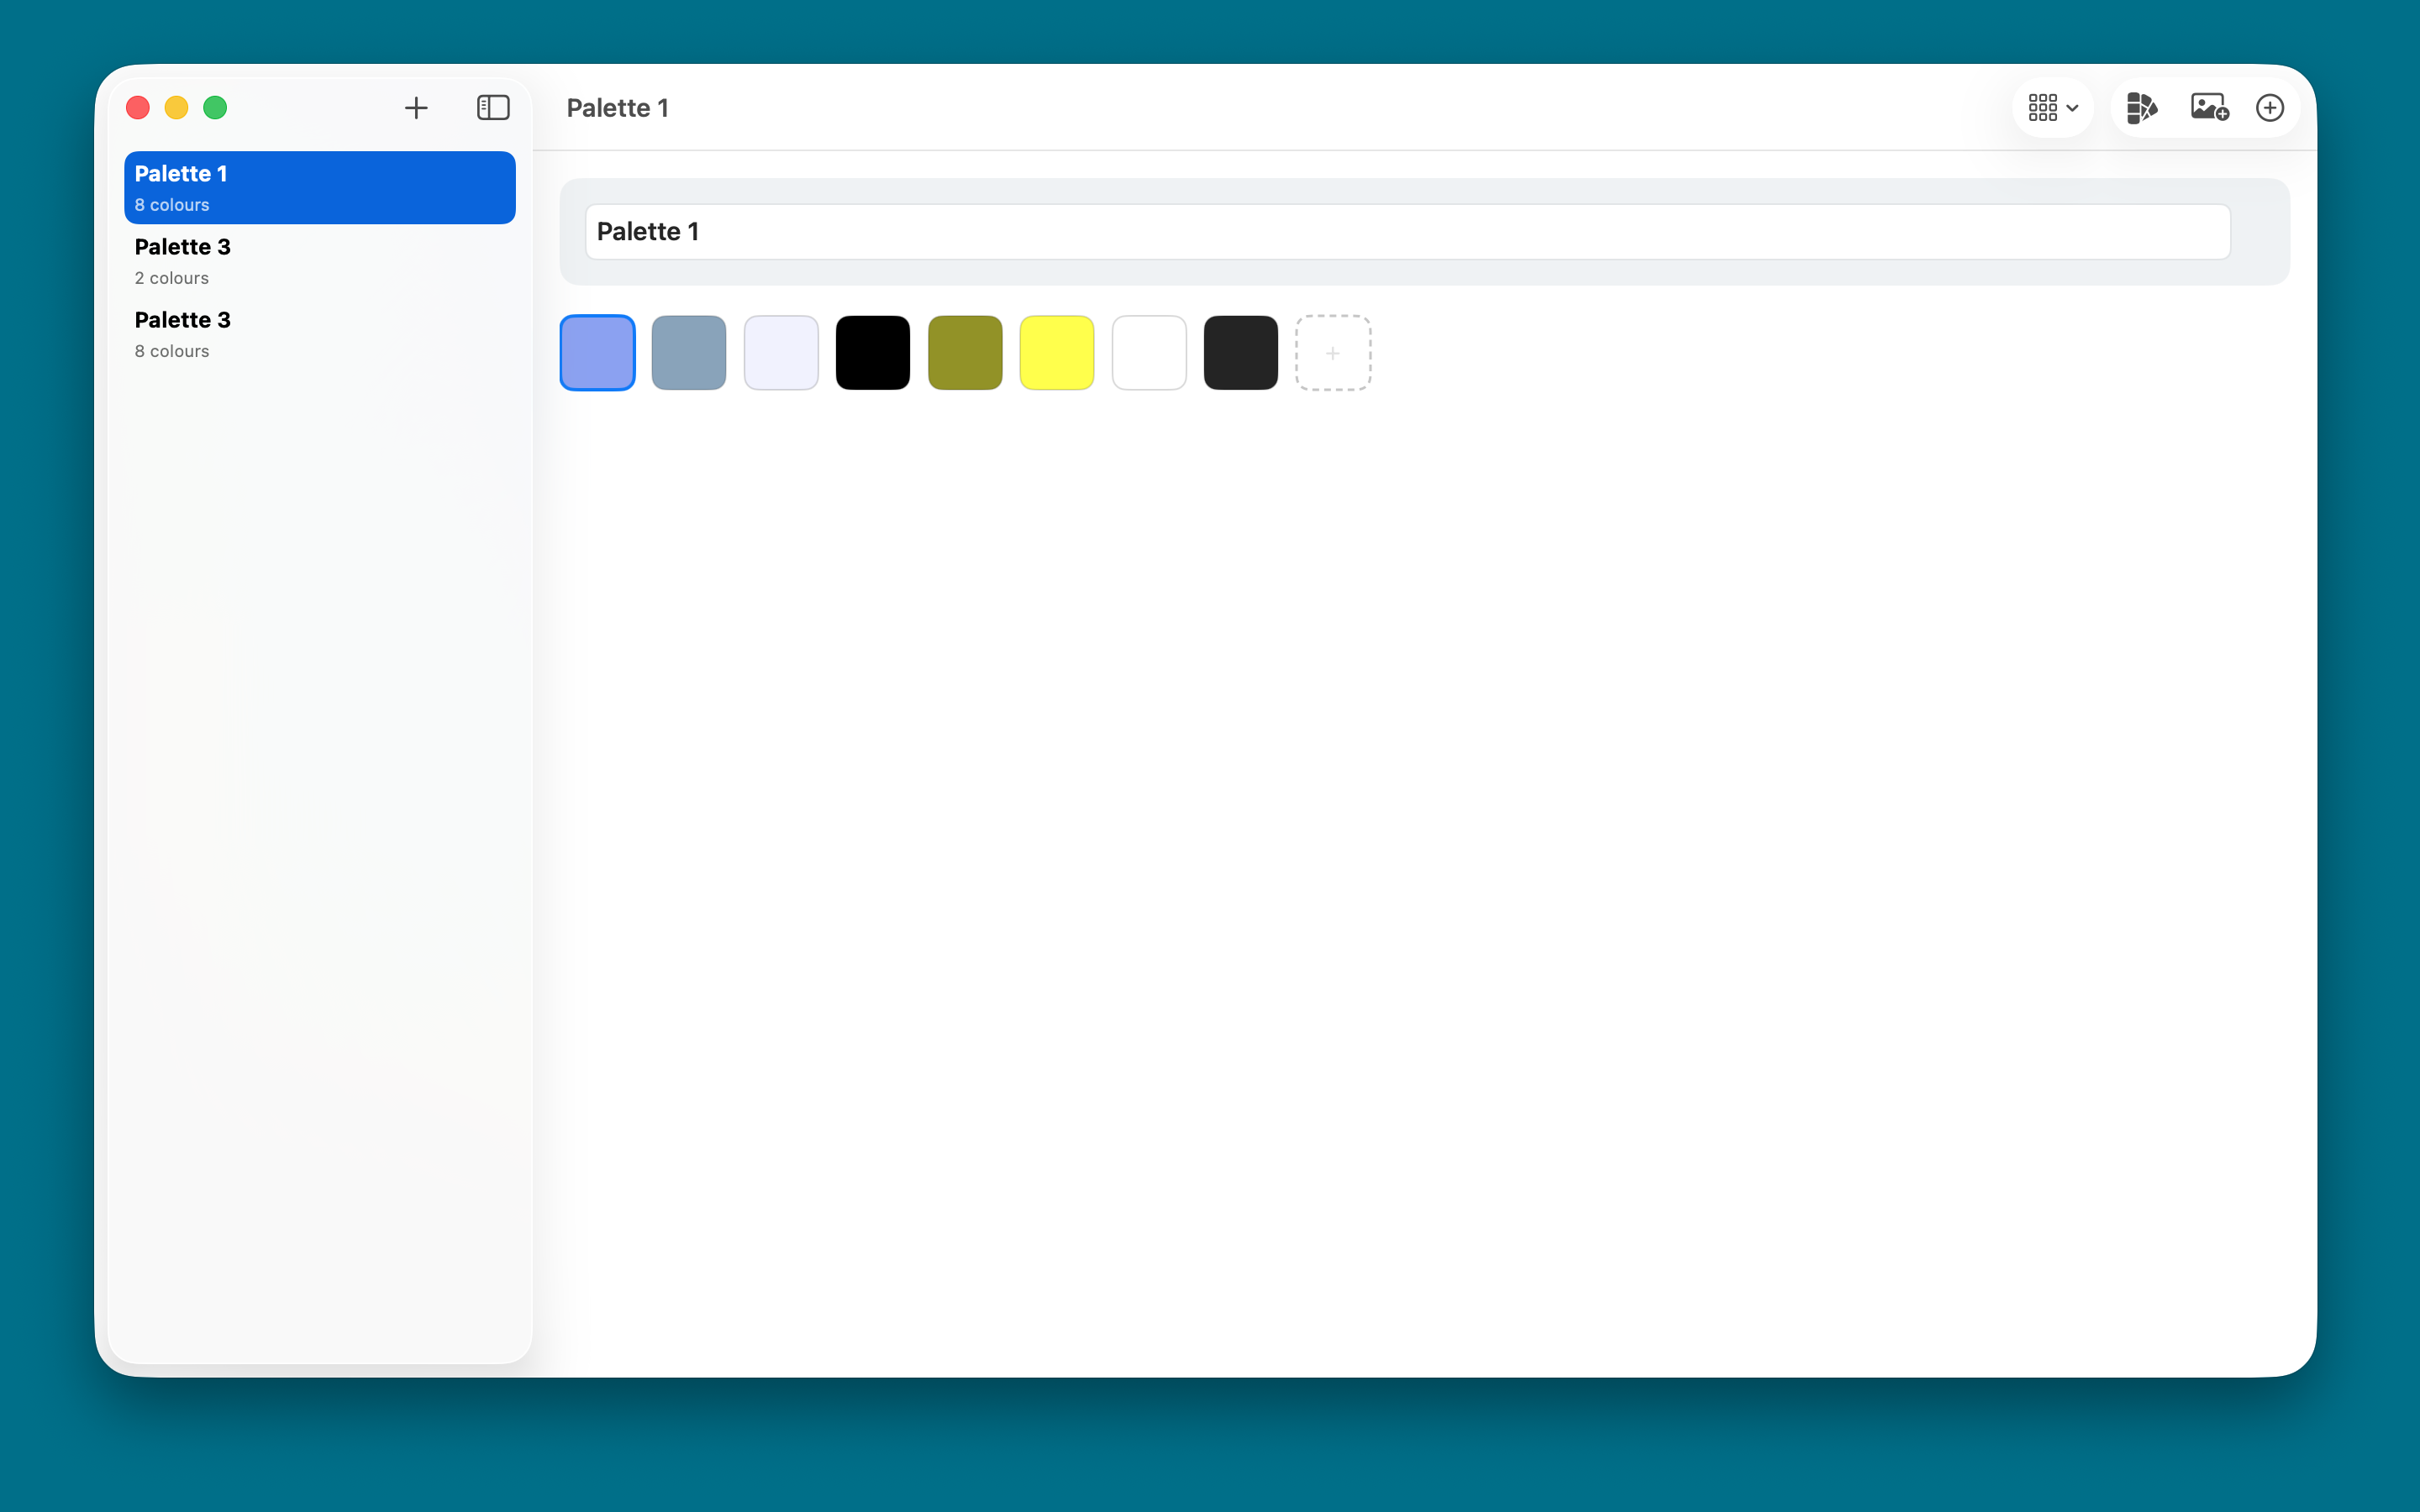Create a new palette using the plus icon
Viewport: 2420px width, 1512px height.
417,107
